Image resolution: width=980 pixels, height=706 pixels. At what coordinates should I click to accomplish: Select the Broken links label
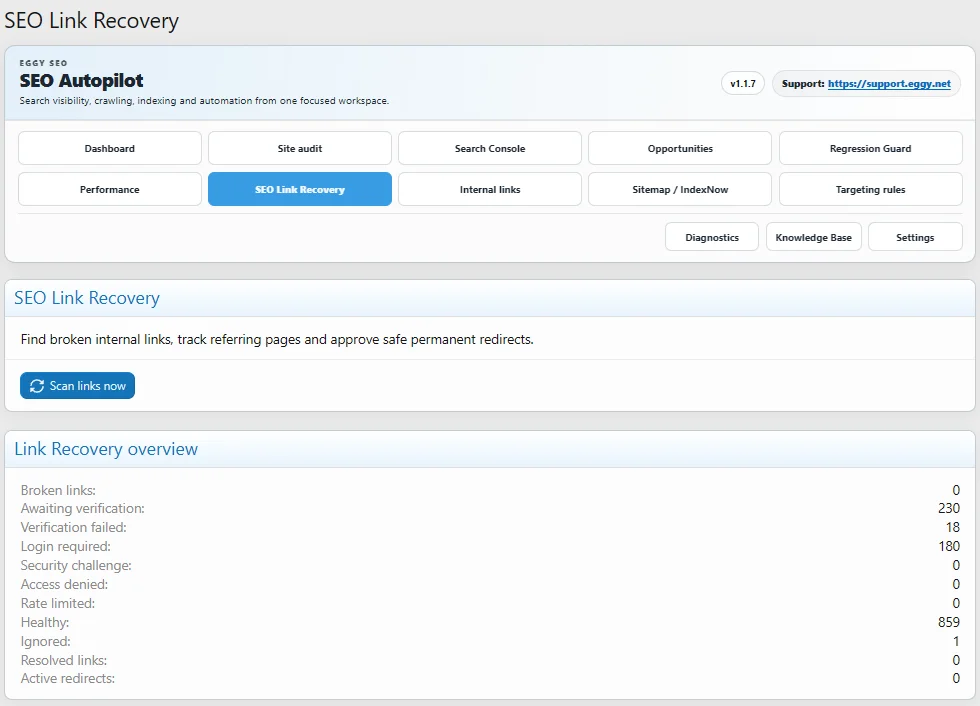point(58,490)
